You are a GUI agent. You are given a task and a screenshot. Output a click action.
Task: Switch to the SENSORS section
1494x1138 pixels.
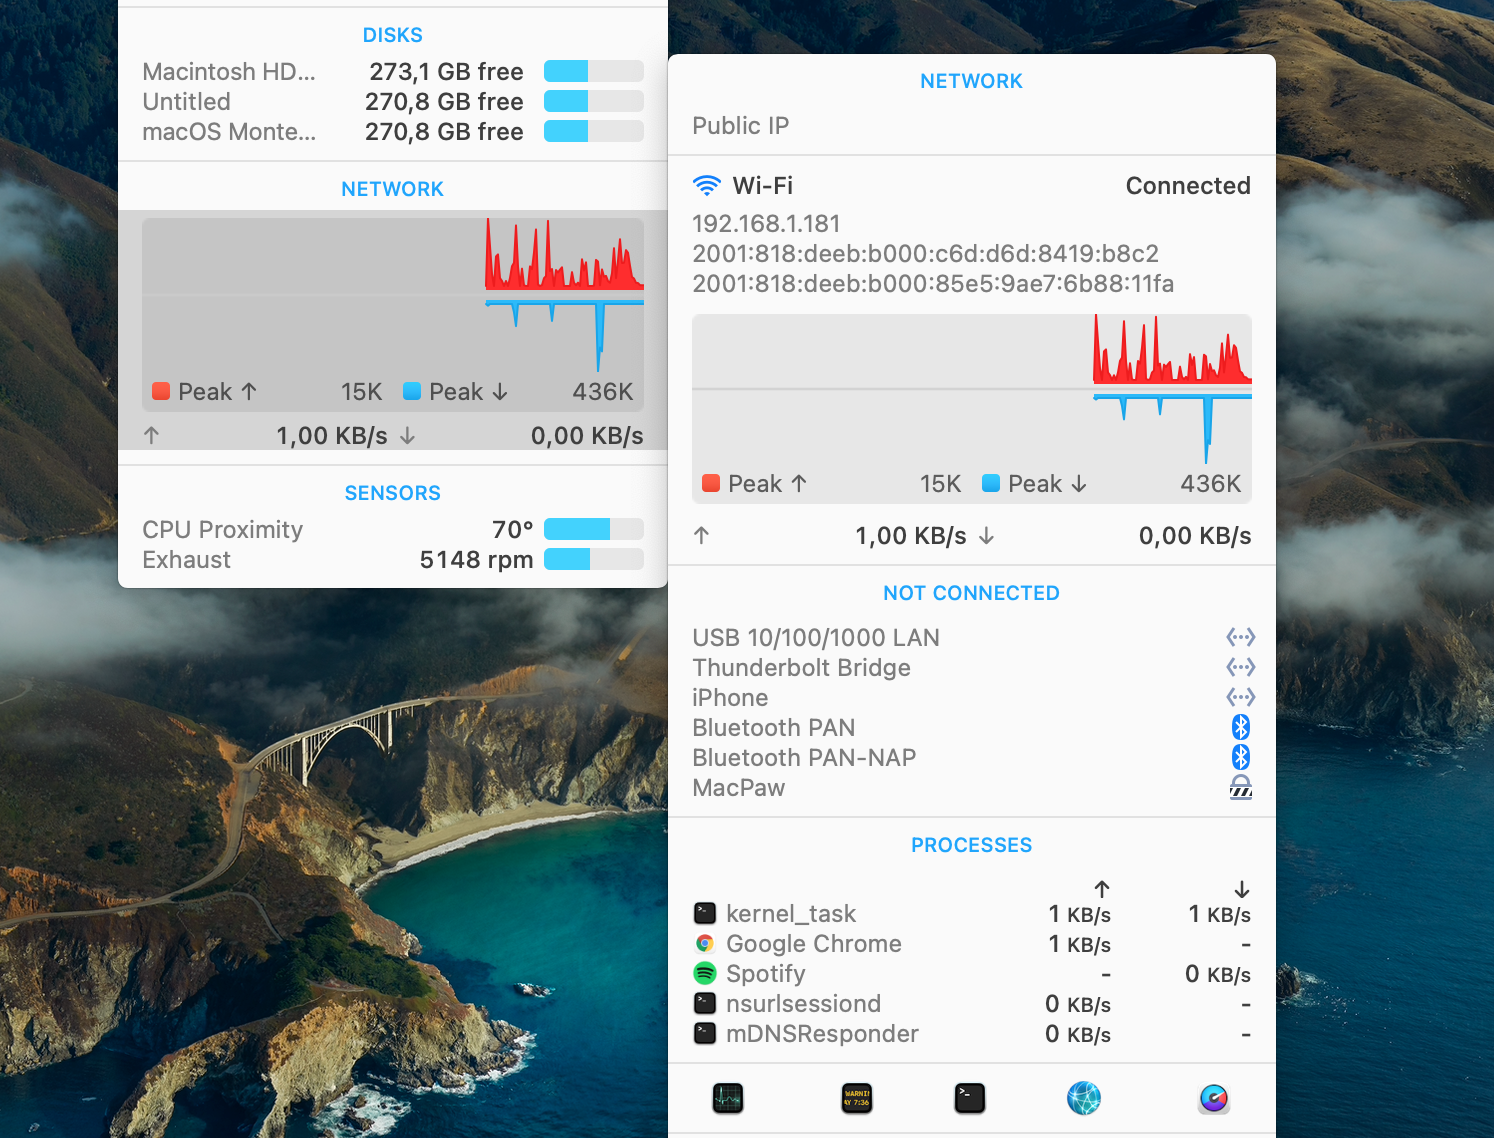point(392,492)
